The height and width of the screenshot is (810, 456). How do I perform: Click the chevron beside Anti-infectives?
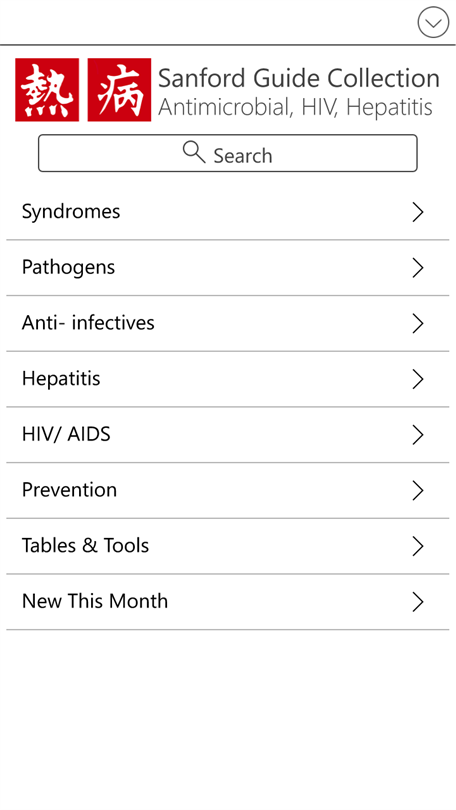pos(418,323)
